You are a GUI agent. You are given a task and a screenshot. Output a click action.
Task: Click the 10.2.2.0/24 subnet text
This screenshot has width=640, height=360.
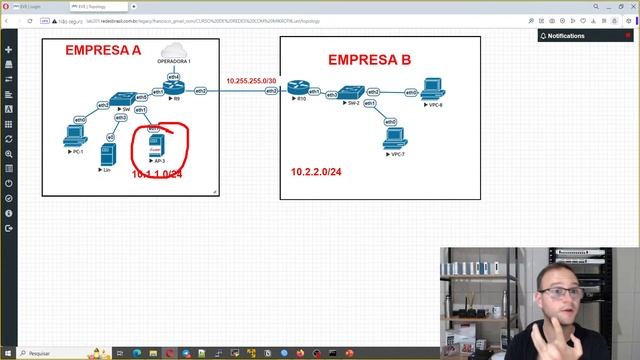pos(316,172)
